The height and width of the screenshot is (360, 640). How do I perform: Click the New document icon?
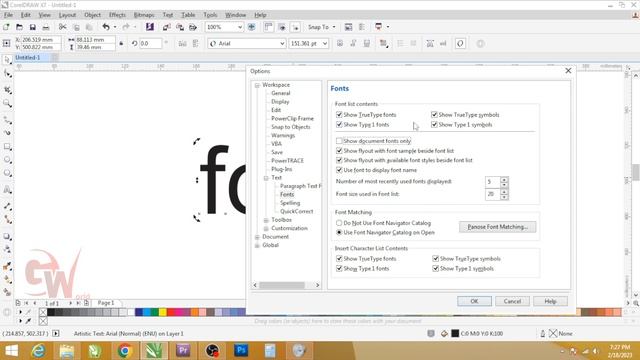click(6, 27)
